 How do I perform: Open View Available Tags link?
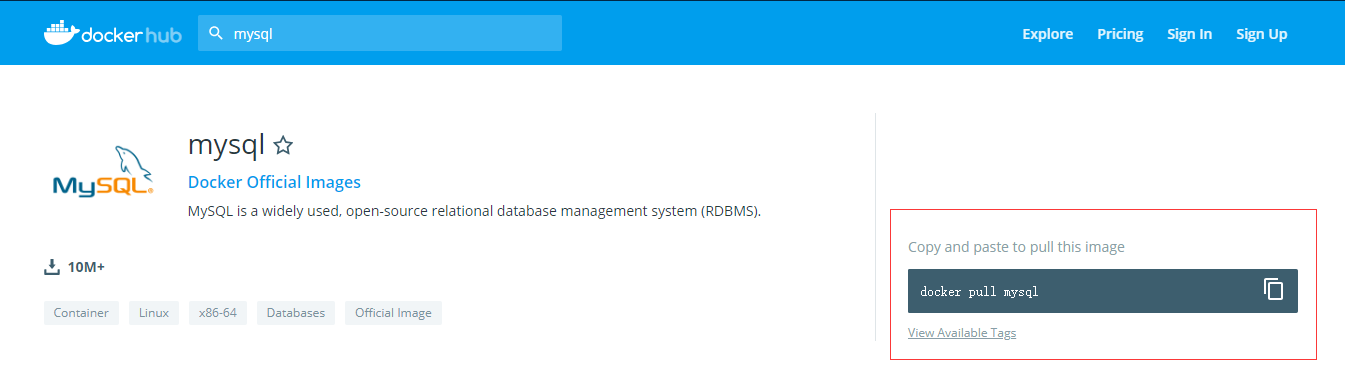[x=962, y=333]
